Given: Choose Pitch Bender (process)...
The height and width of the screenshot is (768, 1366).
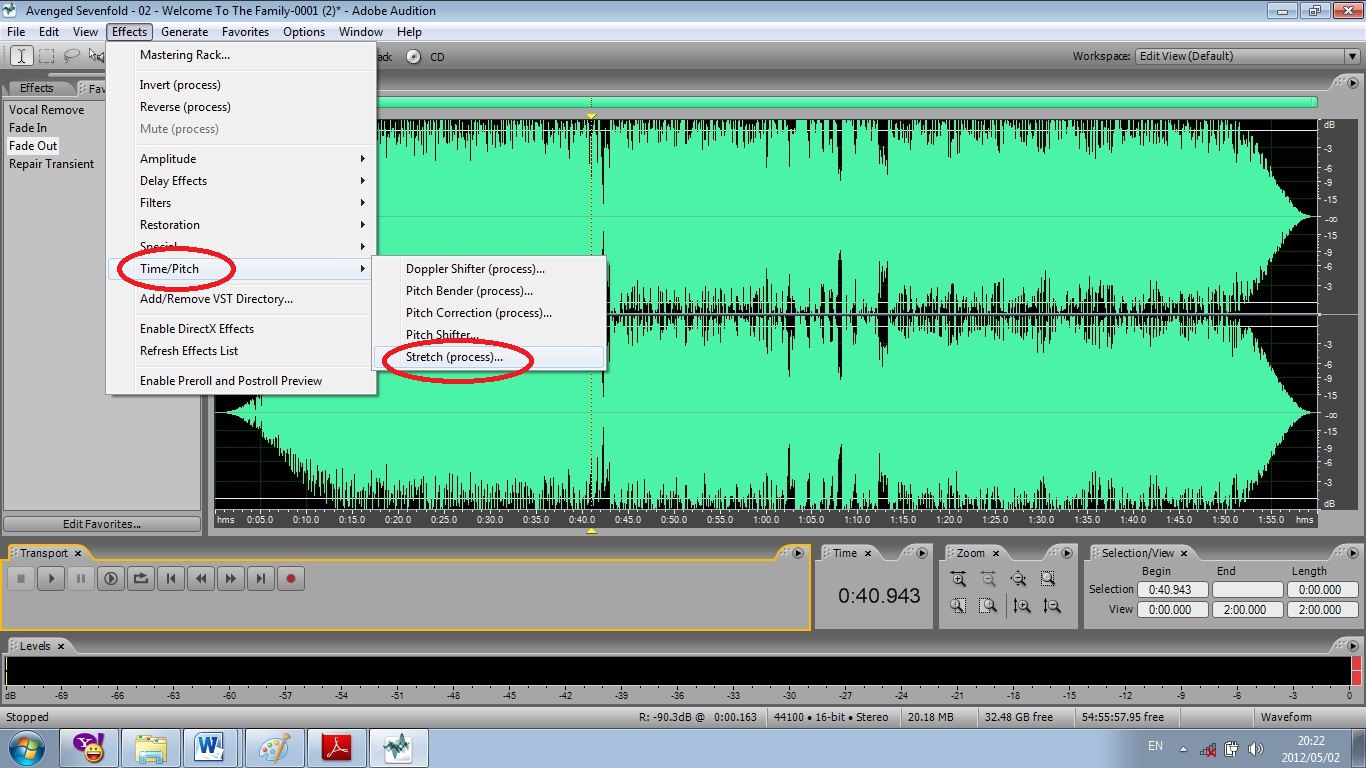Looking at the screenshot, I should click(489, 291).
